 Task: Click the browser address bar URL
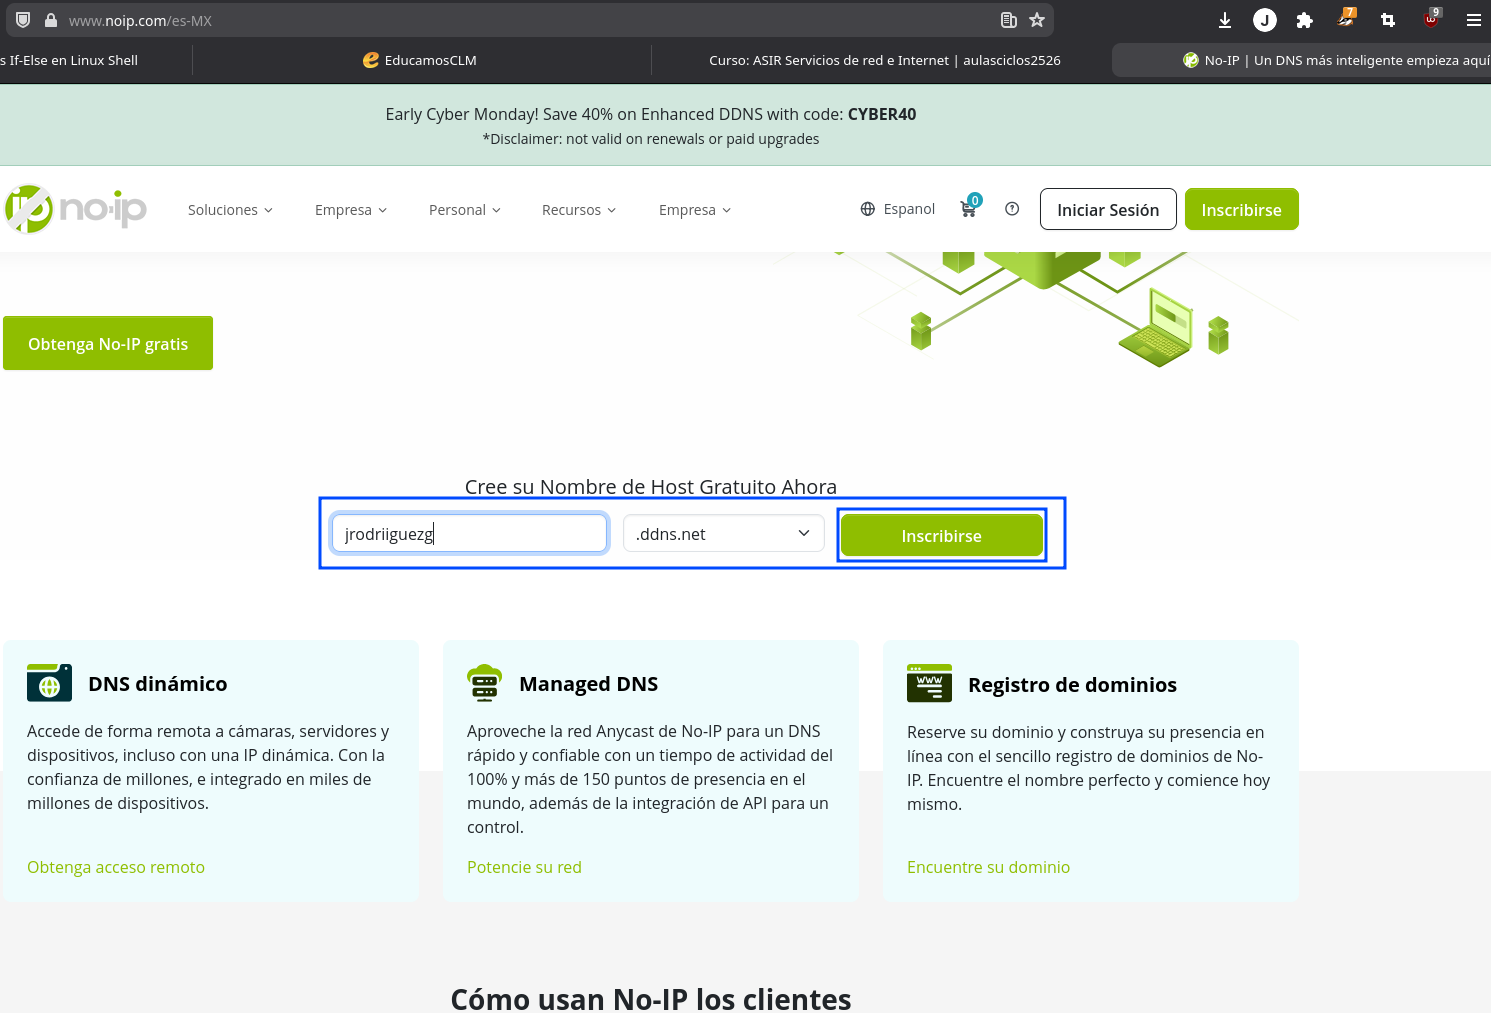tap(140, 20)
